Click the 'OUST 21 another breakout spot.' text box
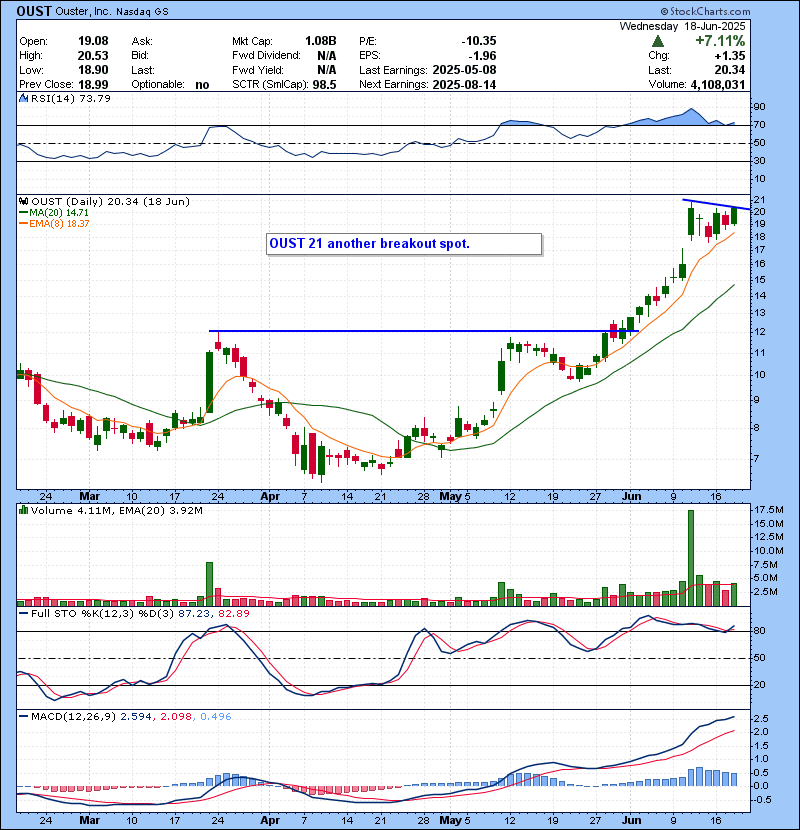 pyautogui.click(x=403, y=244)
